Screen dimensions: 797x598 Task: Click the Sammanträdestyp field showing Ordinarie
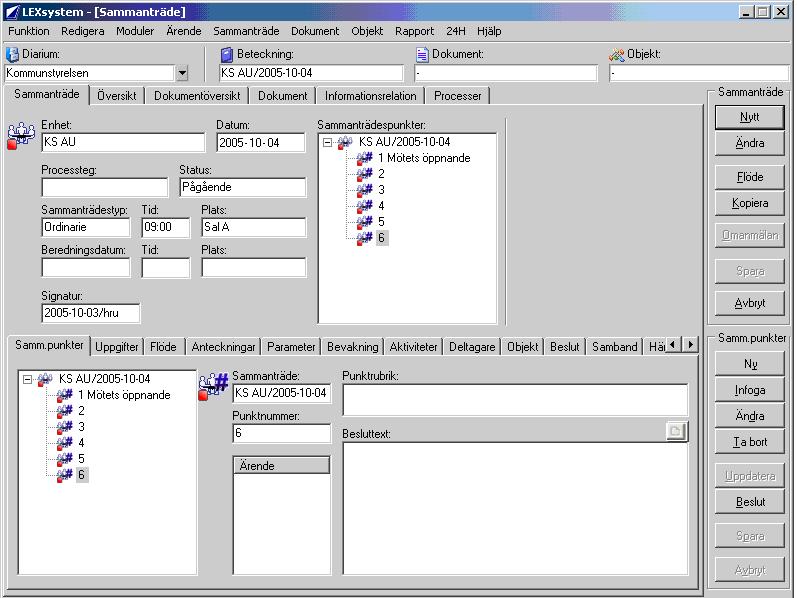click(x=85, y=227)
